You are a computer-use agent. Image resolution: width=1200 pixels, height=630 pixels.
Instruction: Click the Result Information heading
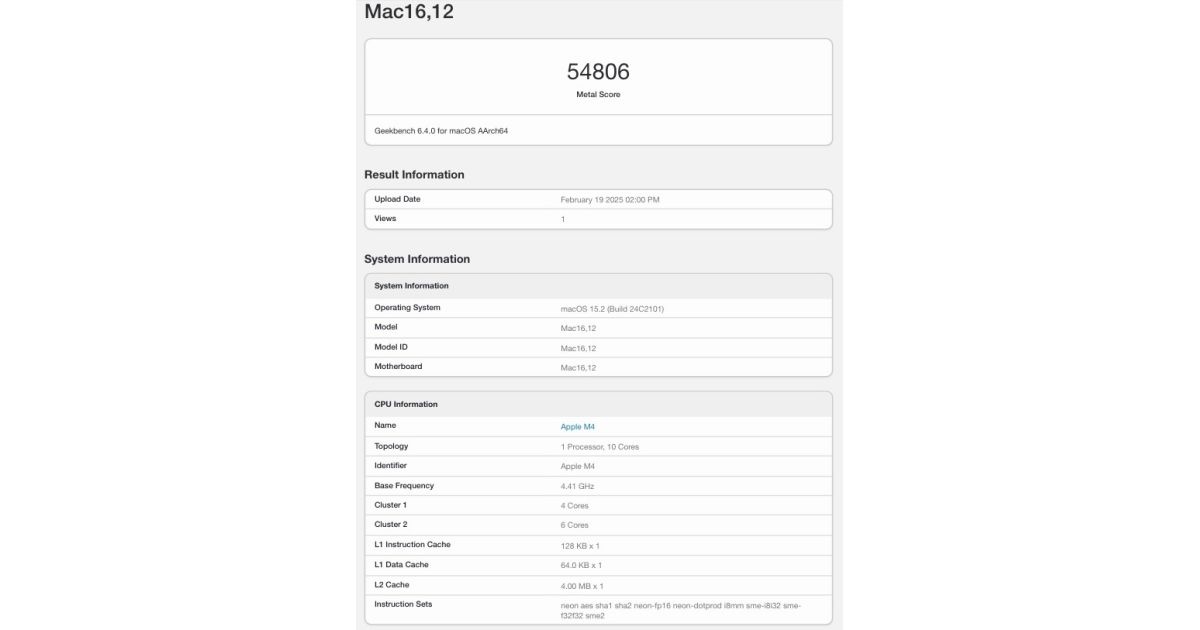pos(414,175)
